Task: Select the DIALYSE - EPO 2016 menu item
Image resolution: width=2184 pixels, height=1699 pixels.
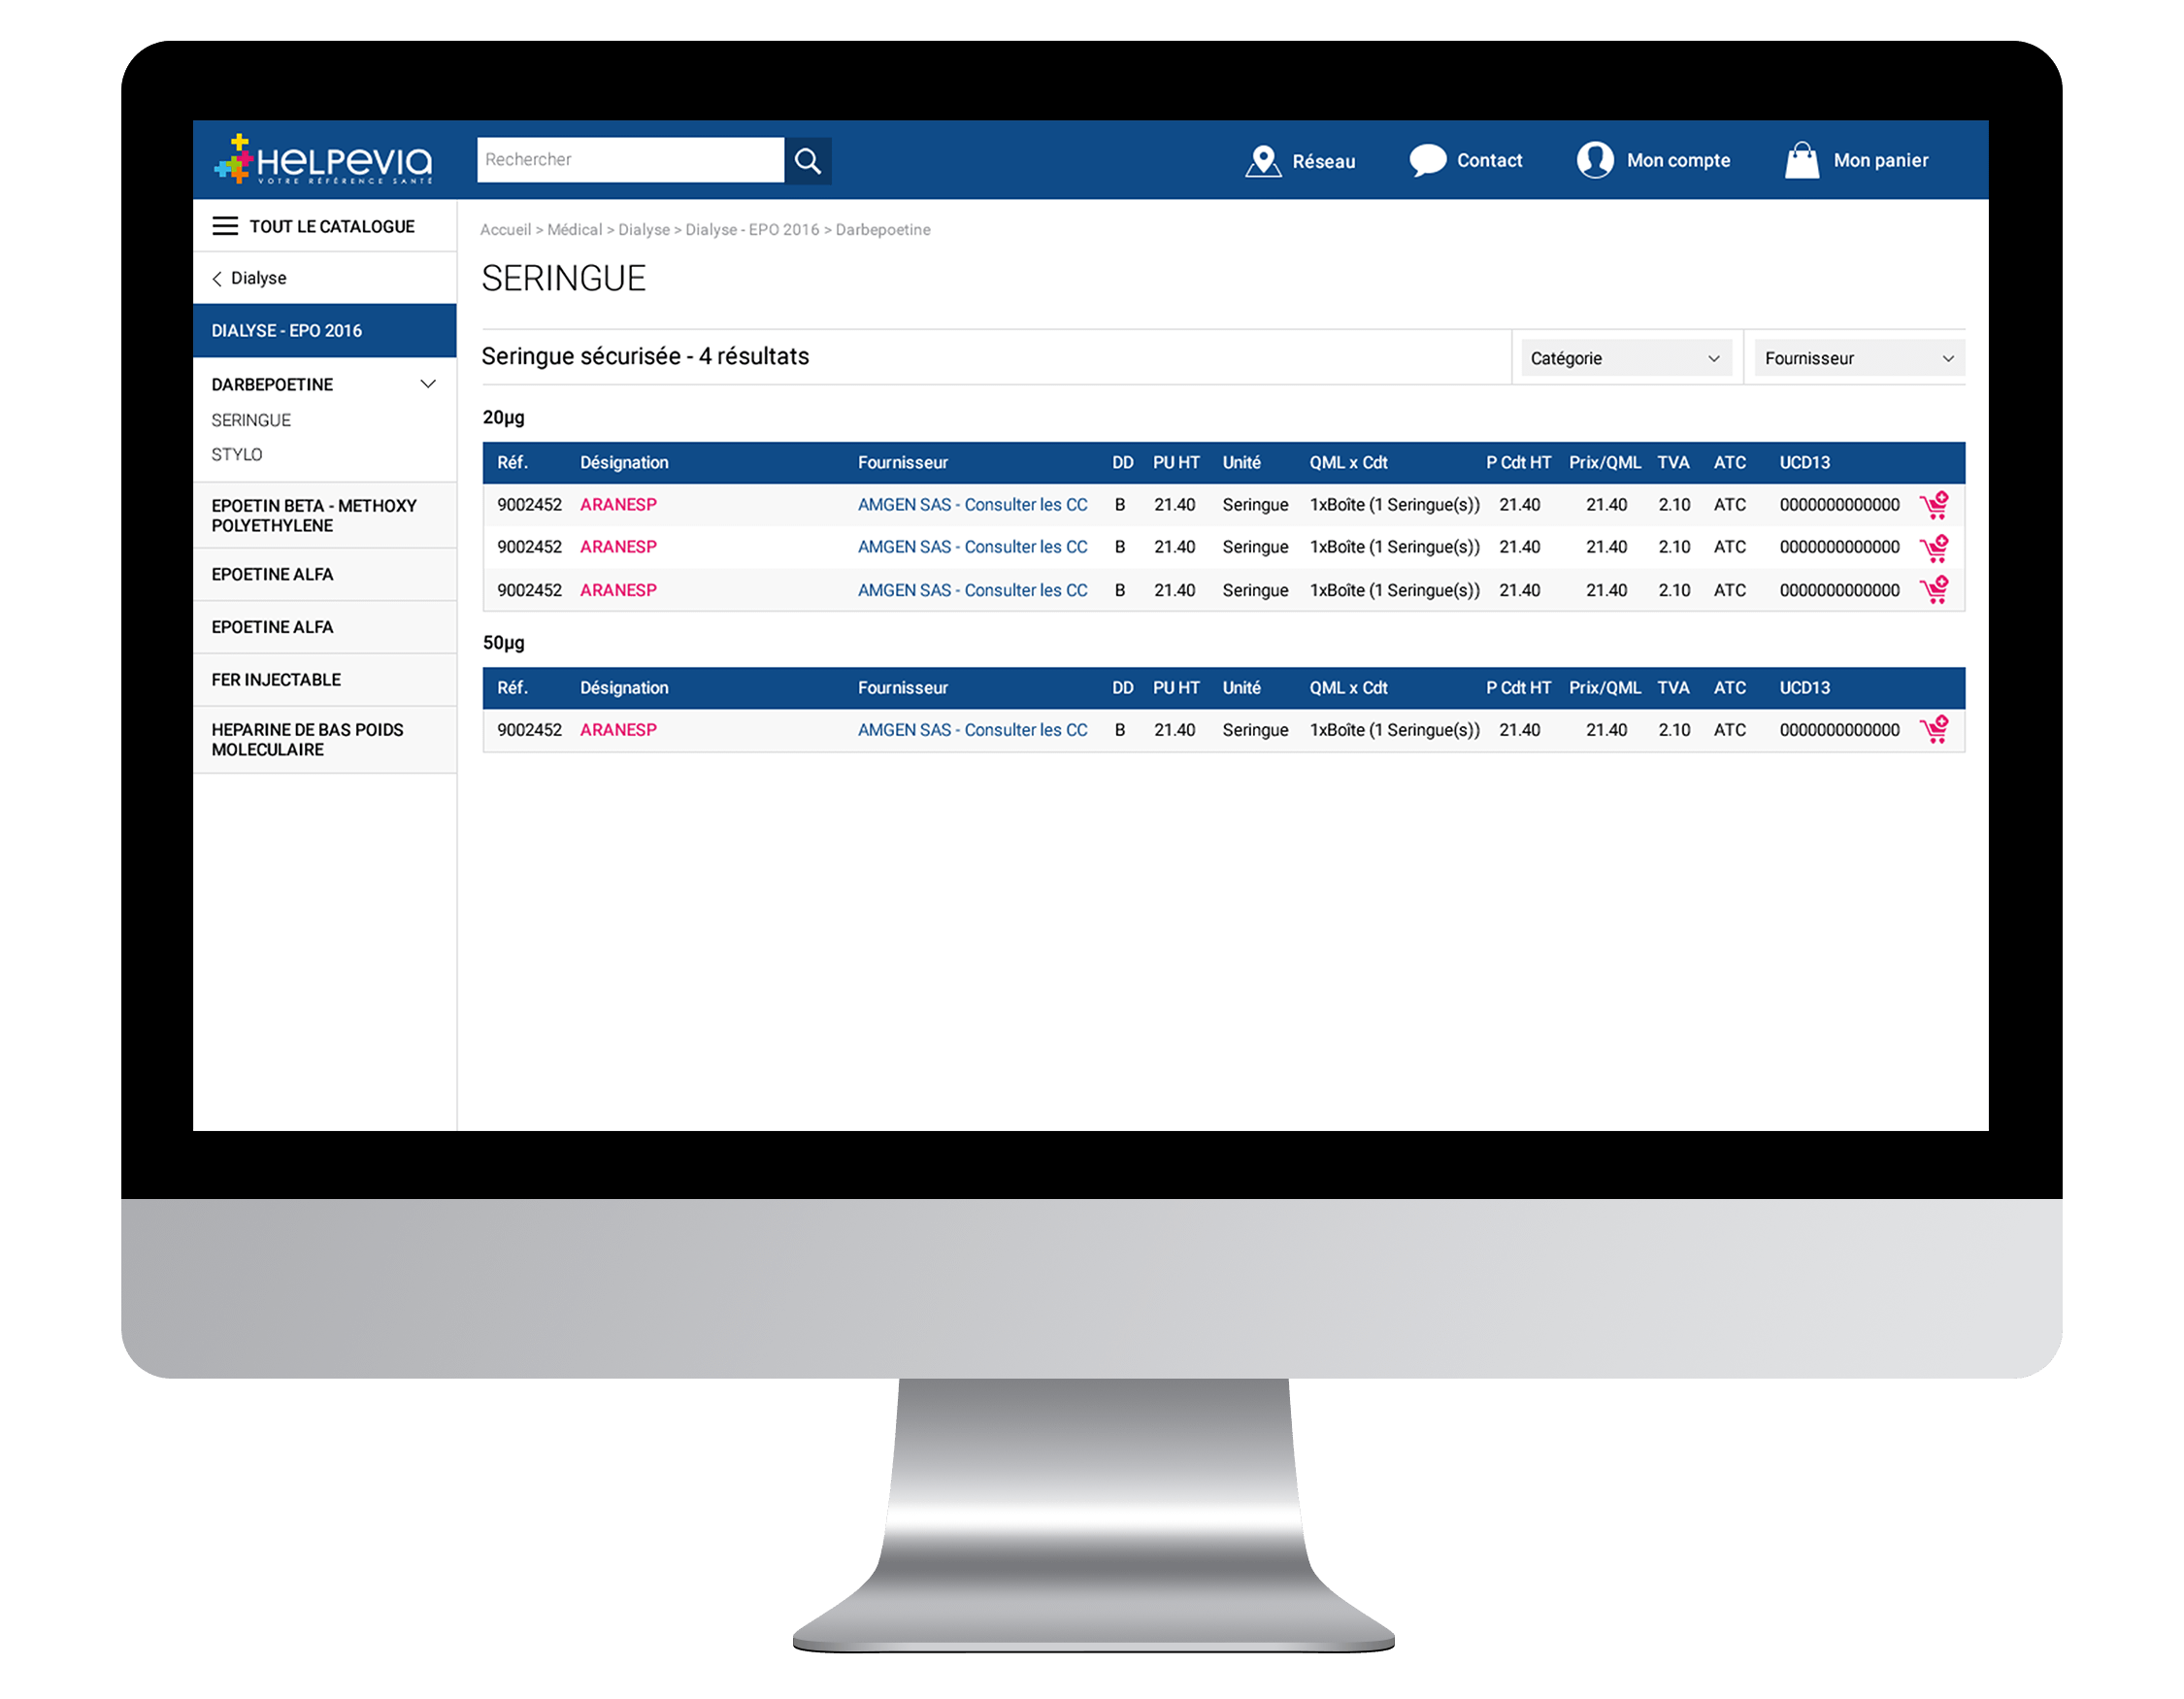Action: click(x=324, y=330)
